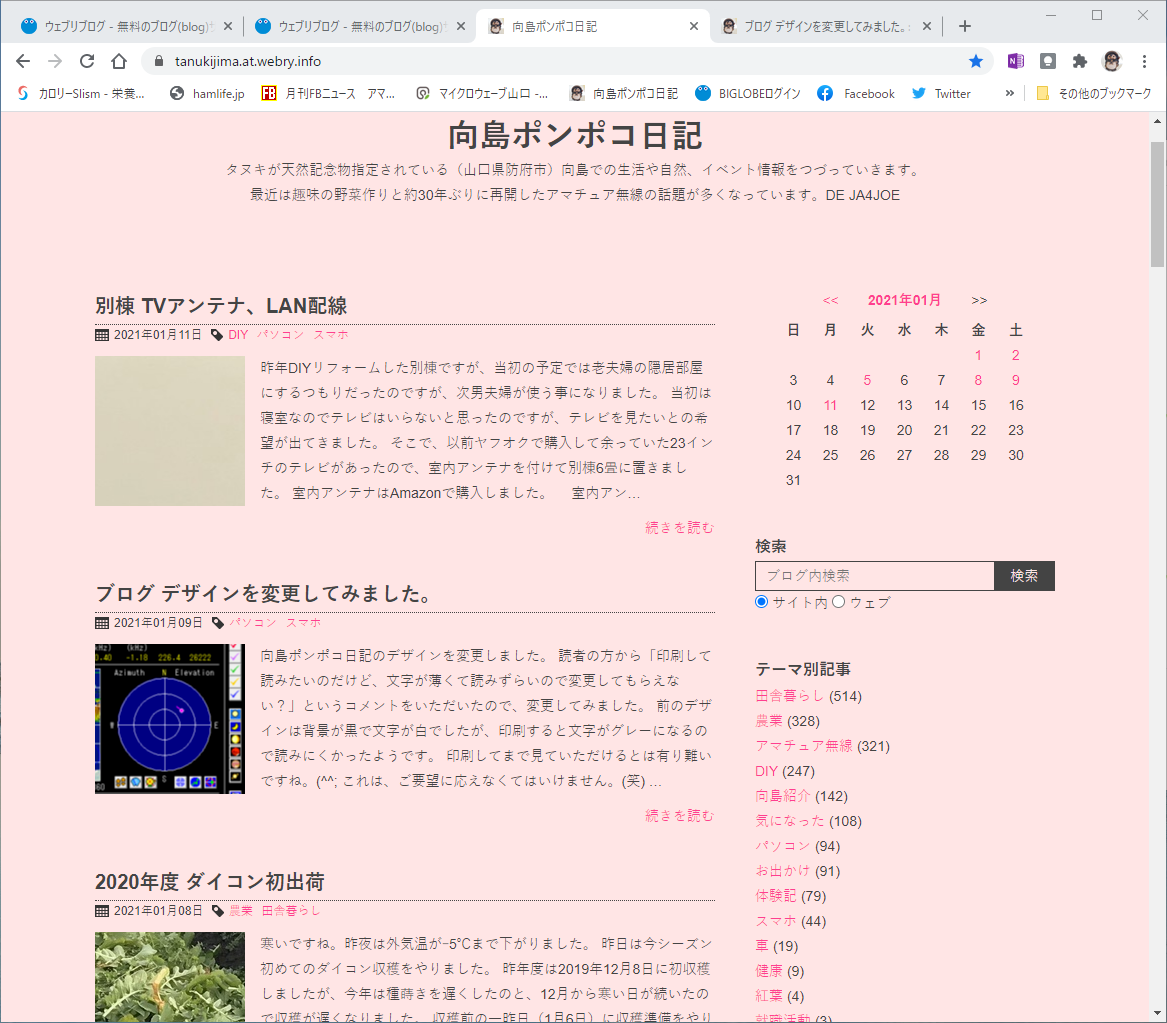Click the square extension icon beside OneNote

pyautogui.click(x=1047, y=61)
